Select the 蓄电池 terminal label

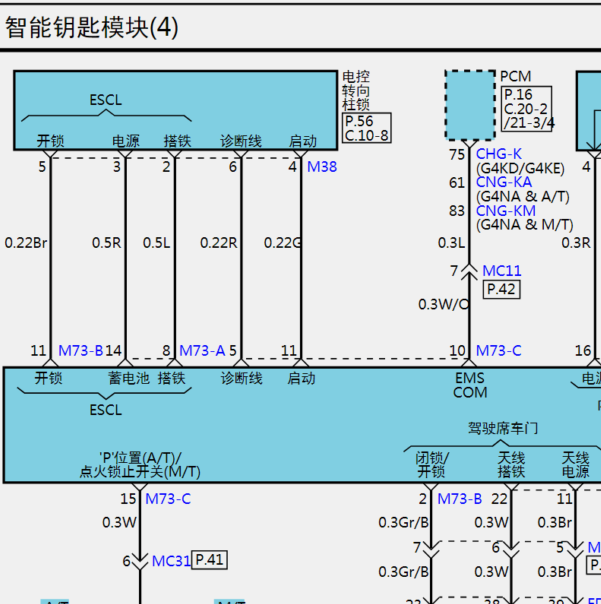129,378
